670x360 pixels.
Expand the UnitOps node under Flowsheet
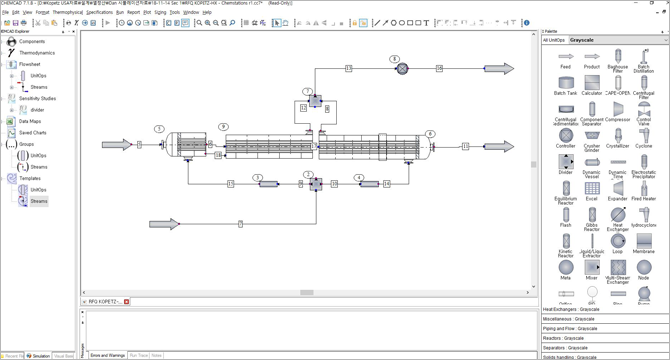click(x=12, y=76)
